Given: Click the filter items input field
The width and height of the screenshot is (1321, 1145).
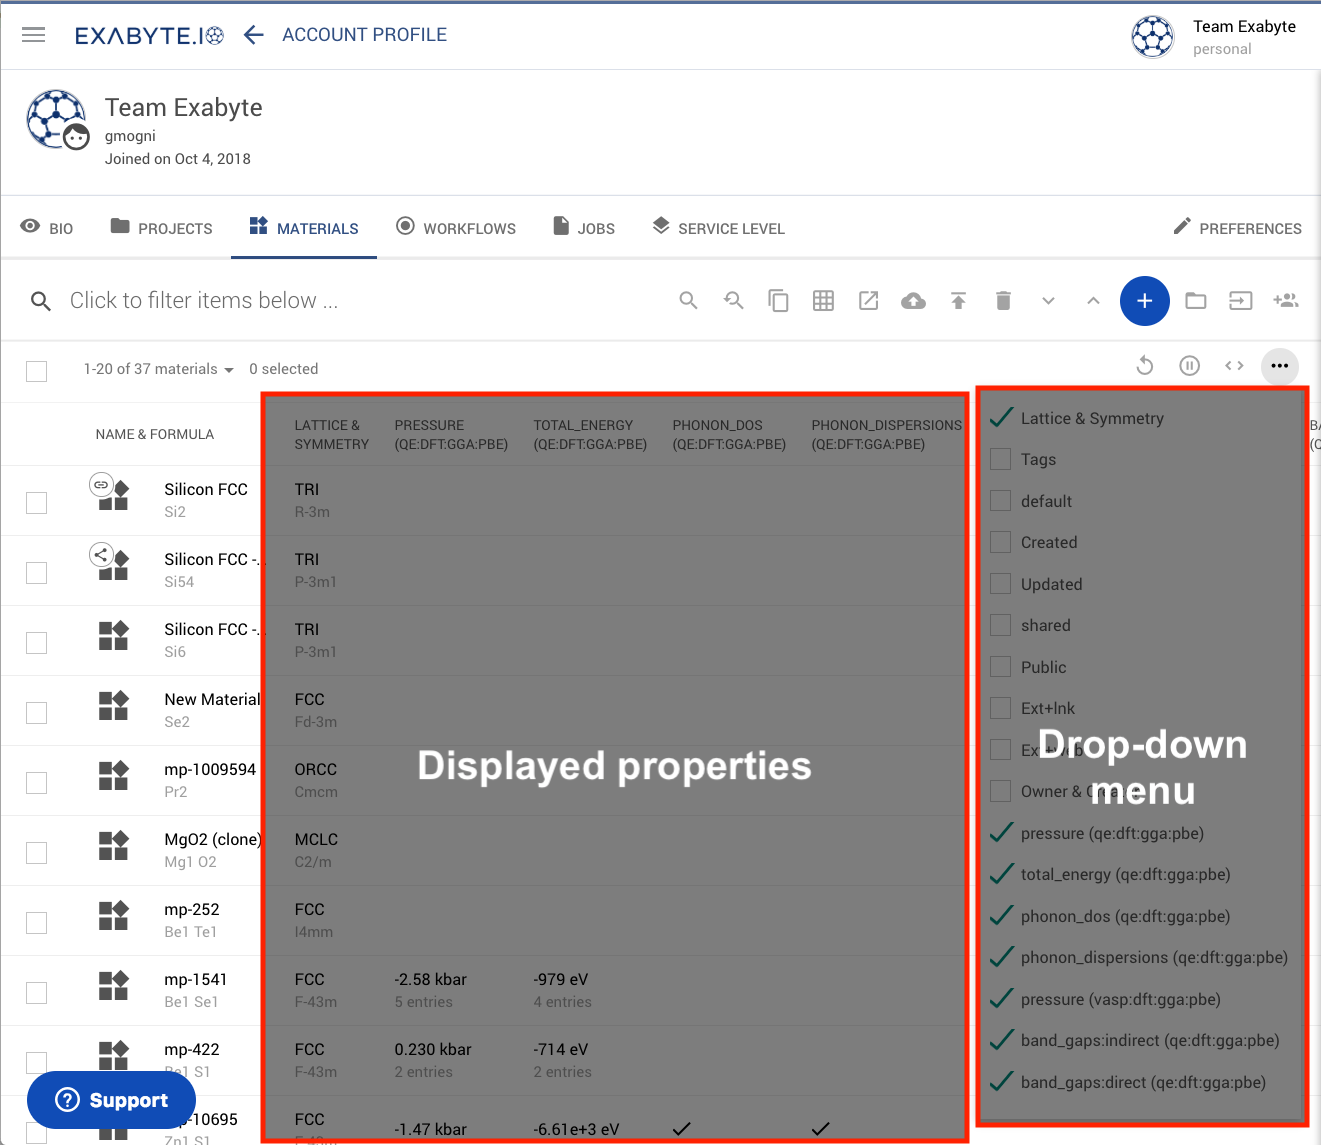Looking at the screenshot, I should [204, 300].
